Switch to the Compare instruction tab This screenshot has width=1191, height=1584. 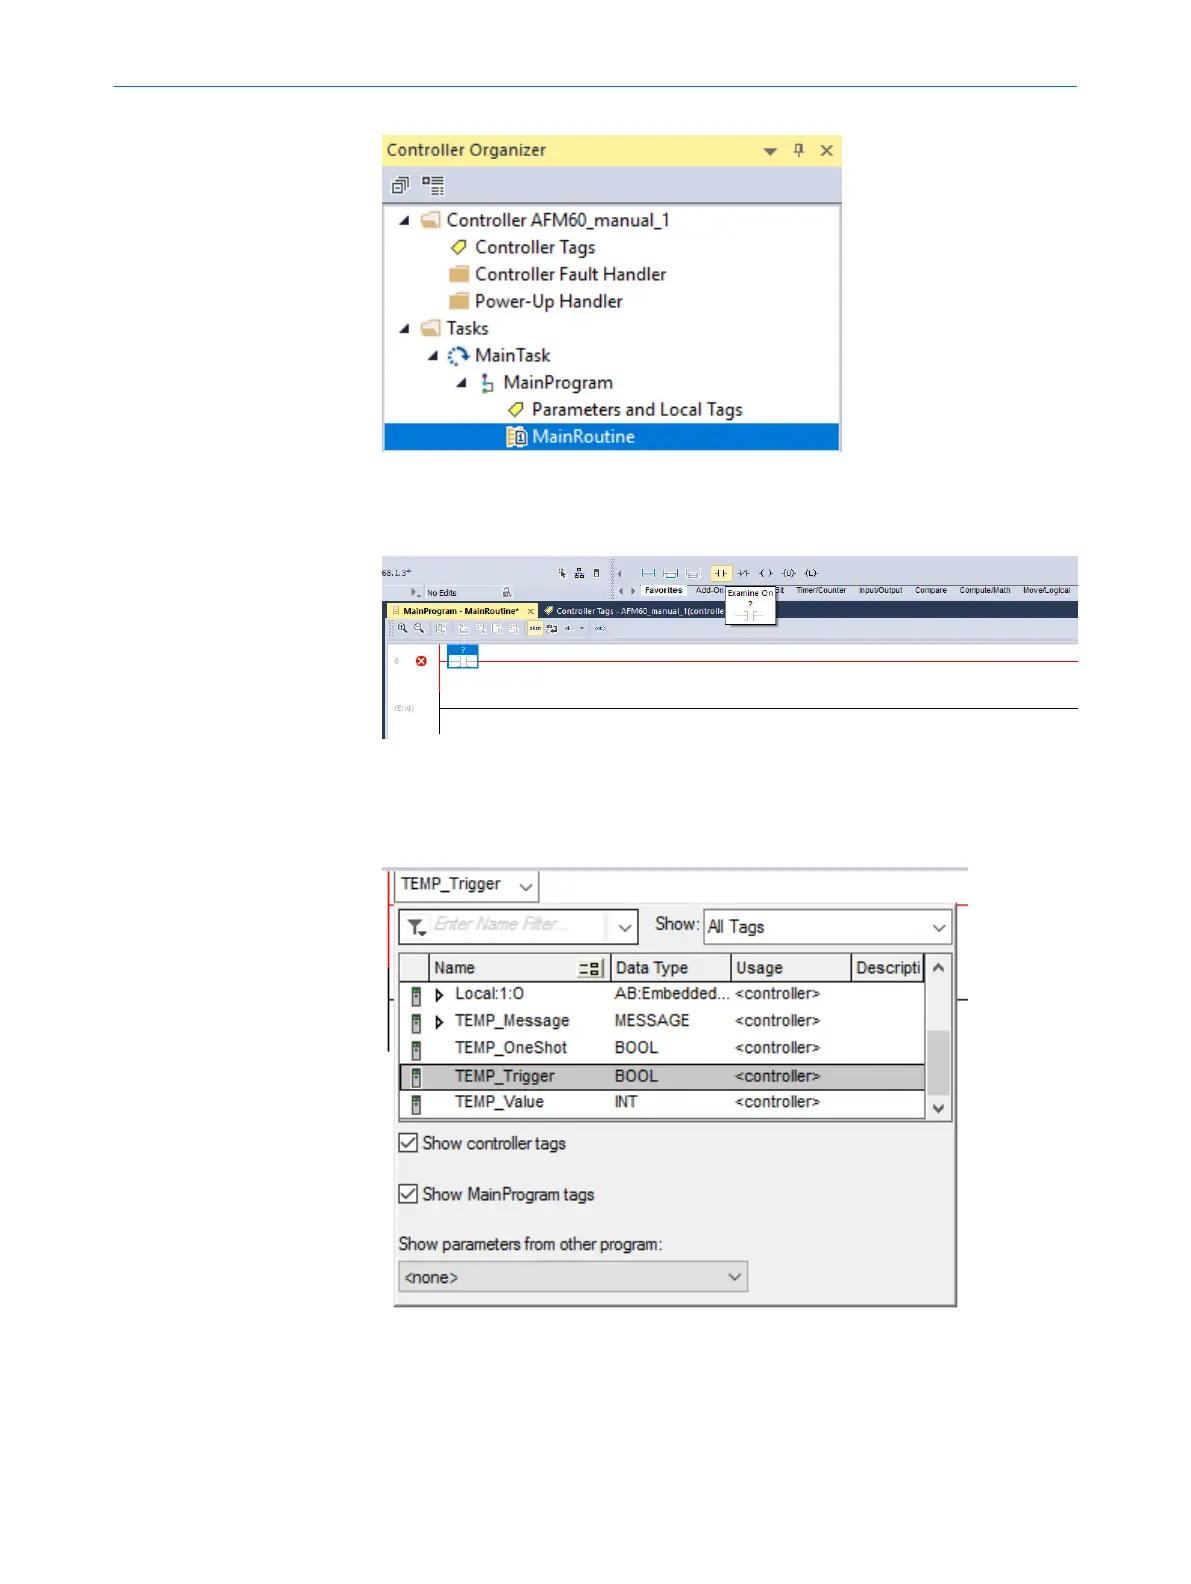[x=931, y=590]
